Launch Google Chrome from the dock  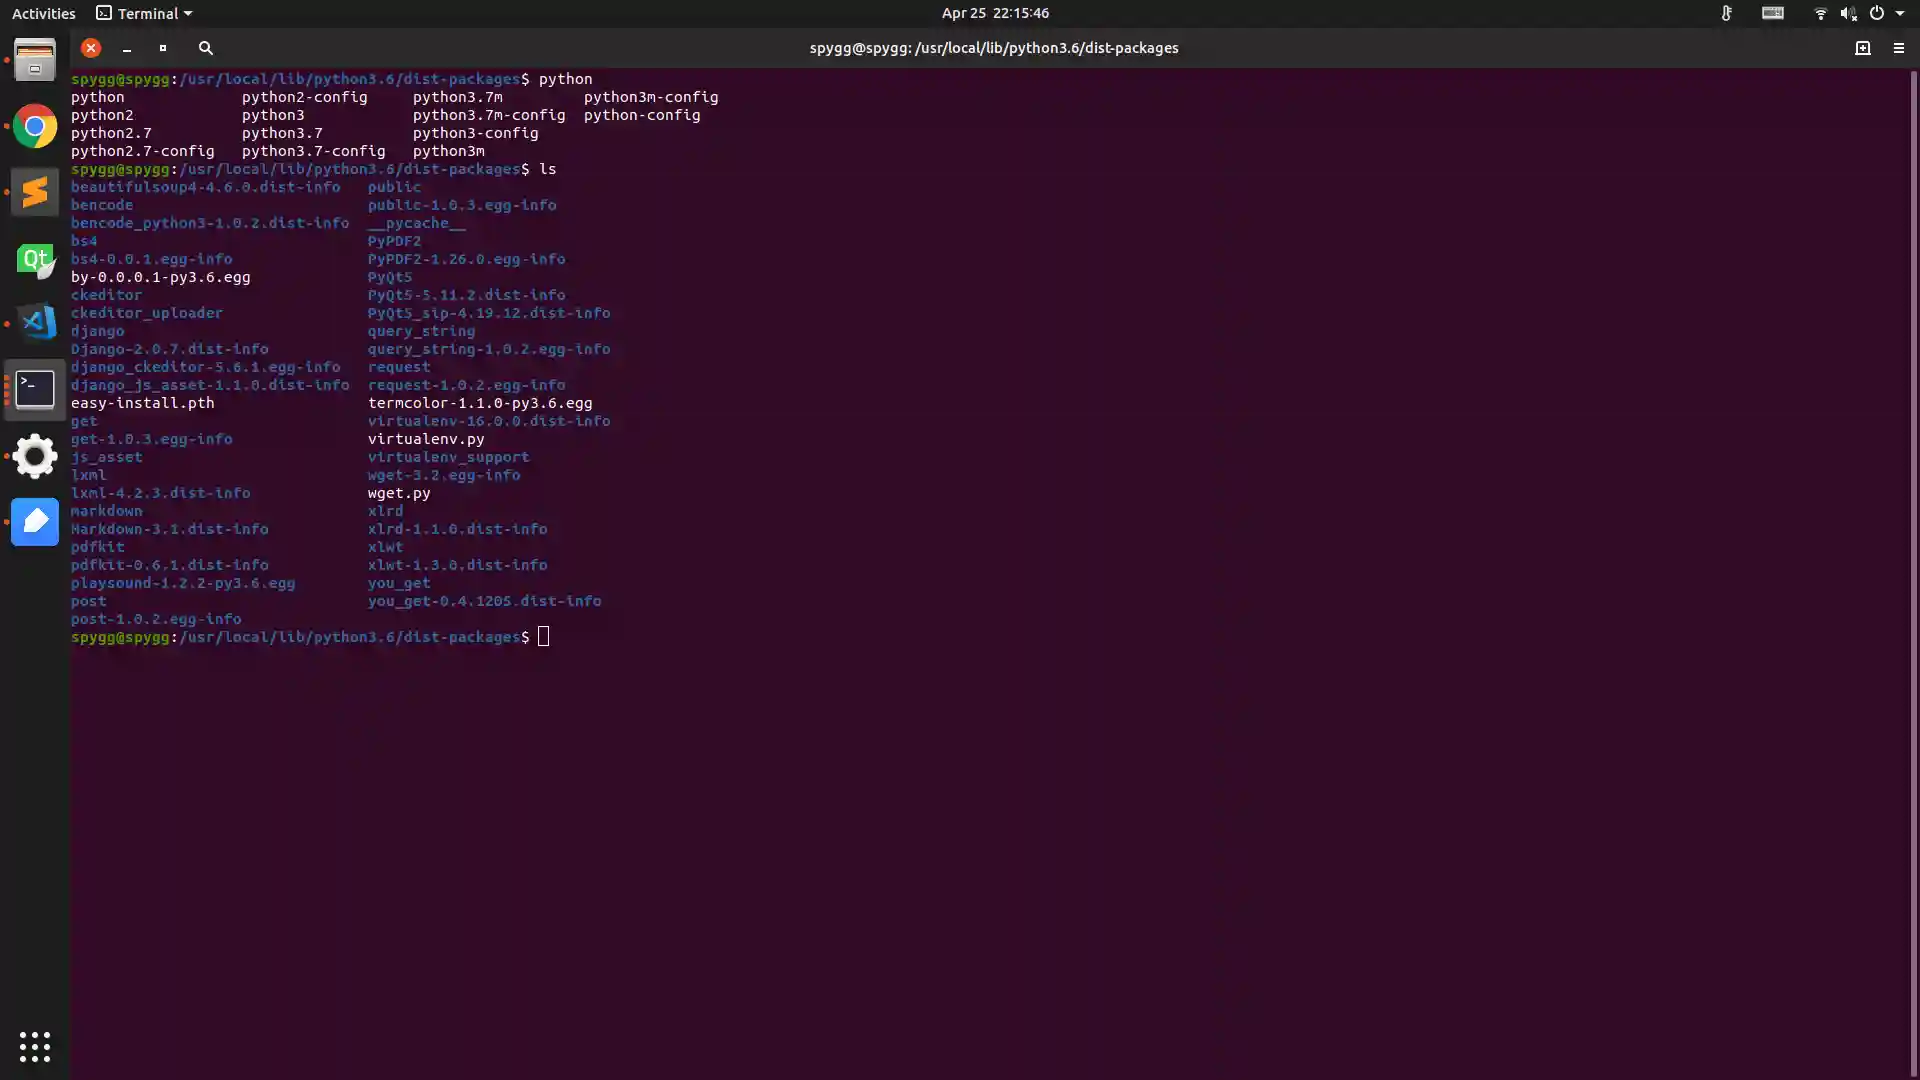click(35, 126)
